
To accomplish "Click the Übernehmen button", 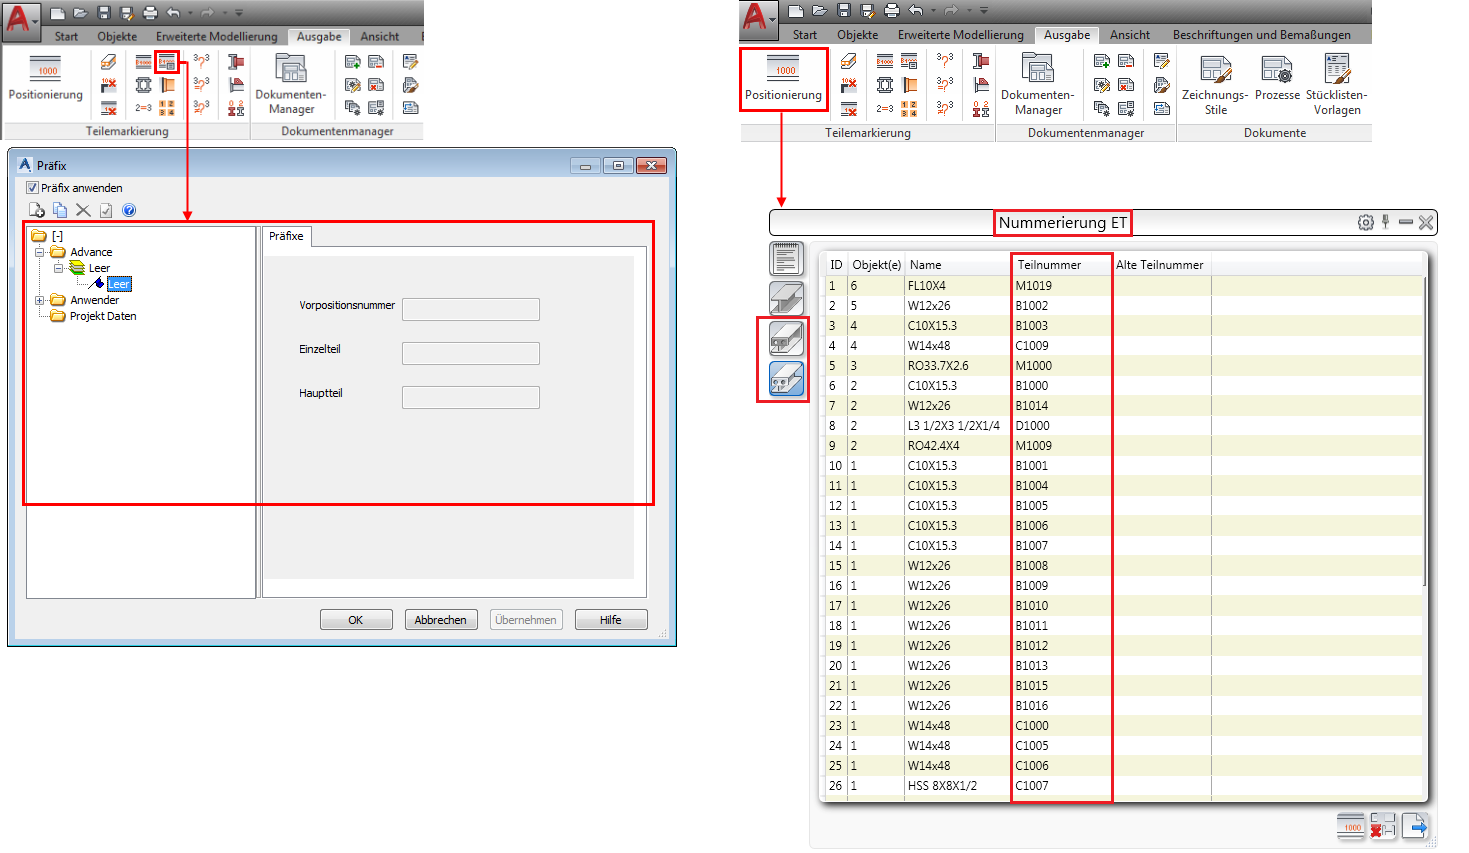I will [x=526, y=620].
